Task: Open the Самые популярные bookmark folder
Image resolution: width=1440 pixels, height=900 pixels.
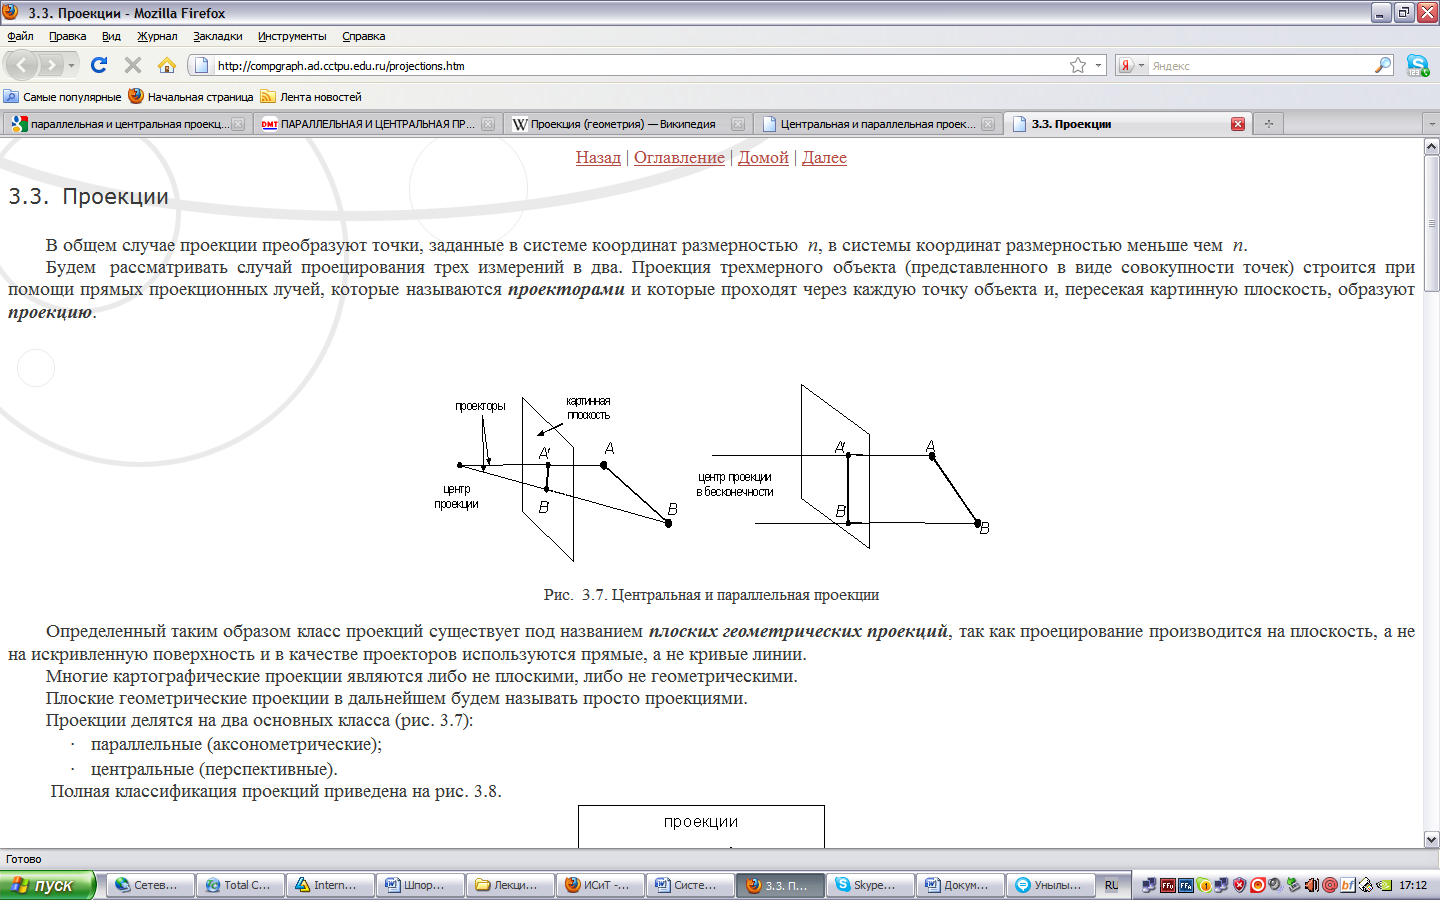Action: coord(62,97)
